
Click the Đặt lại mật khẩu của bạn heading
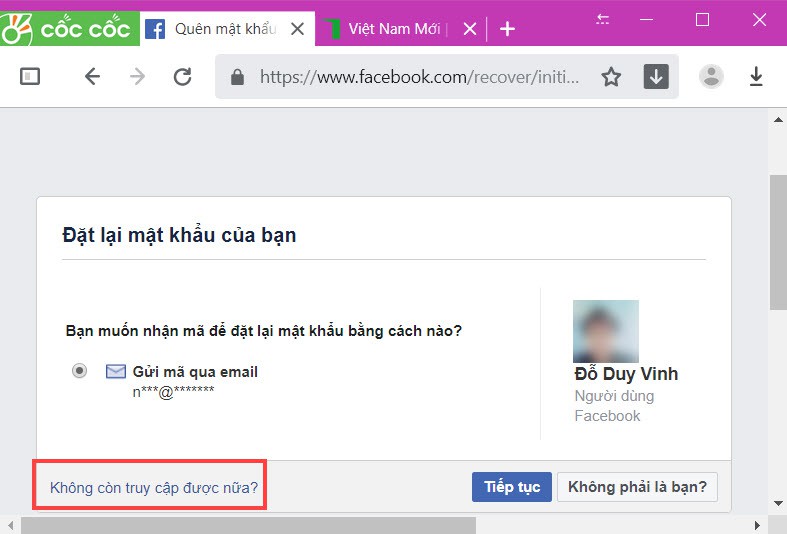(x=179, y=235)
